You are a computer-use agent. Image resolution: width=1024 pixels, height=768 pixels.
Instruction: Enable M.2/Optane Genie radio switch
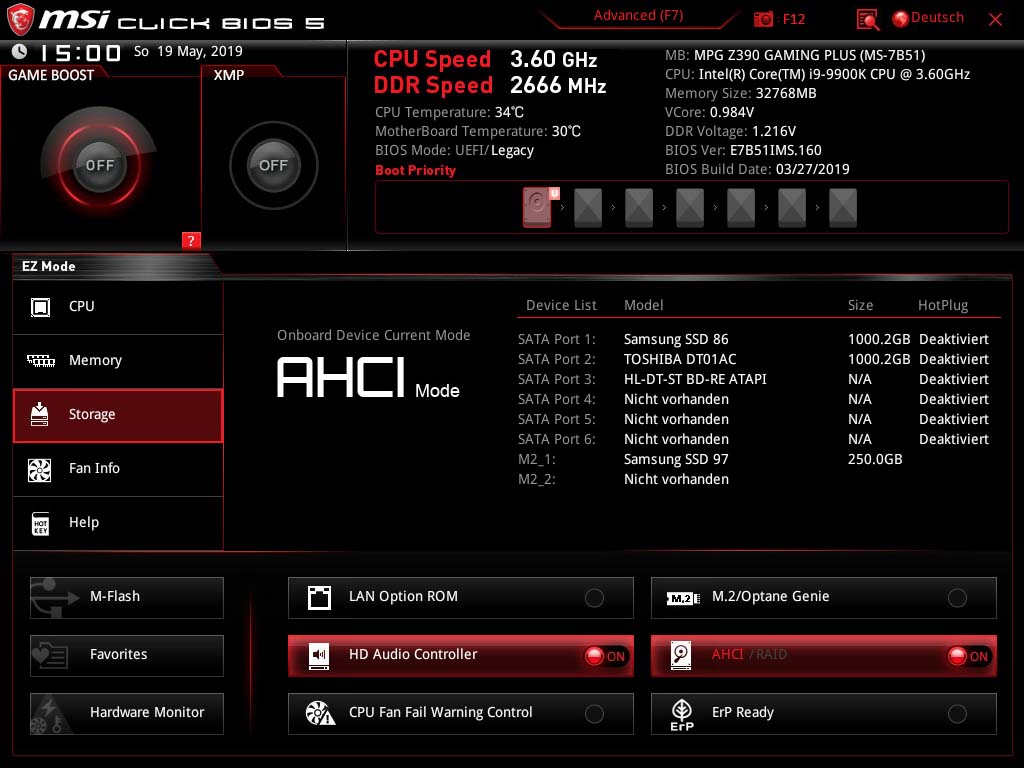[x=957, y=598]
